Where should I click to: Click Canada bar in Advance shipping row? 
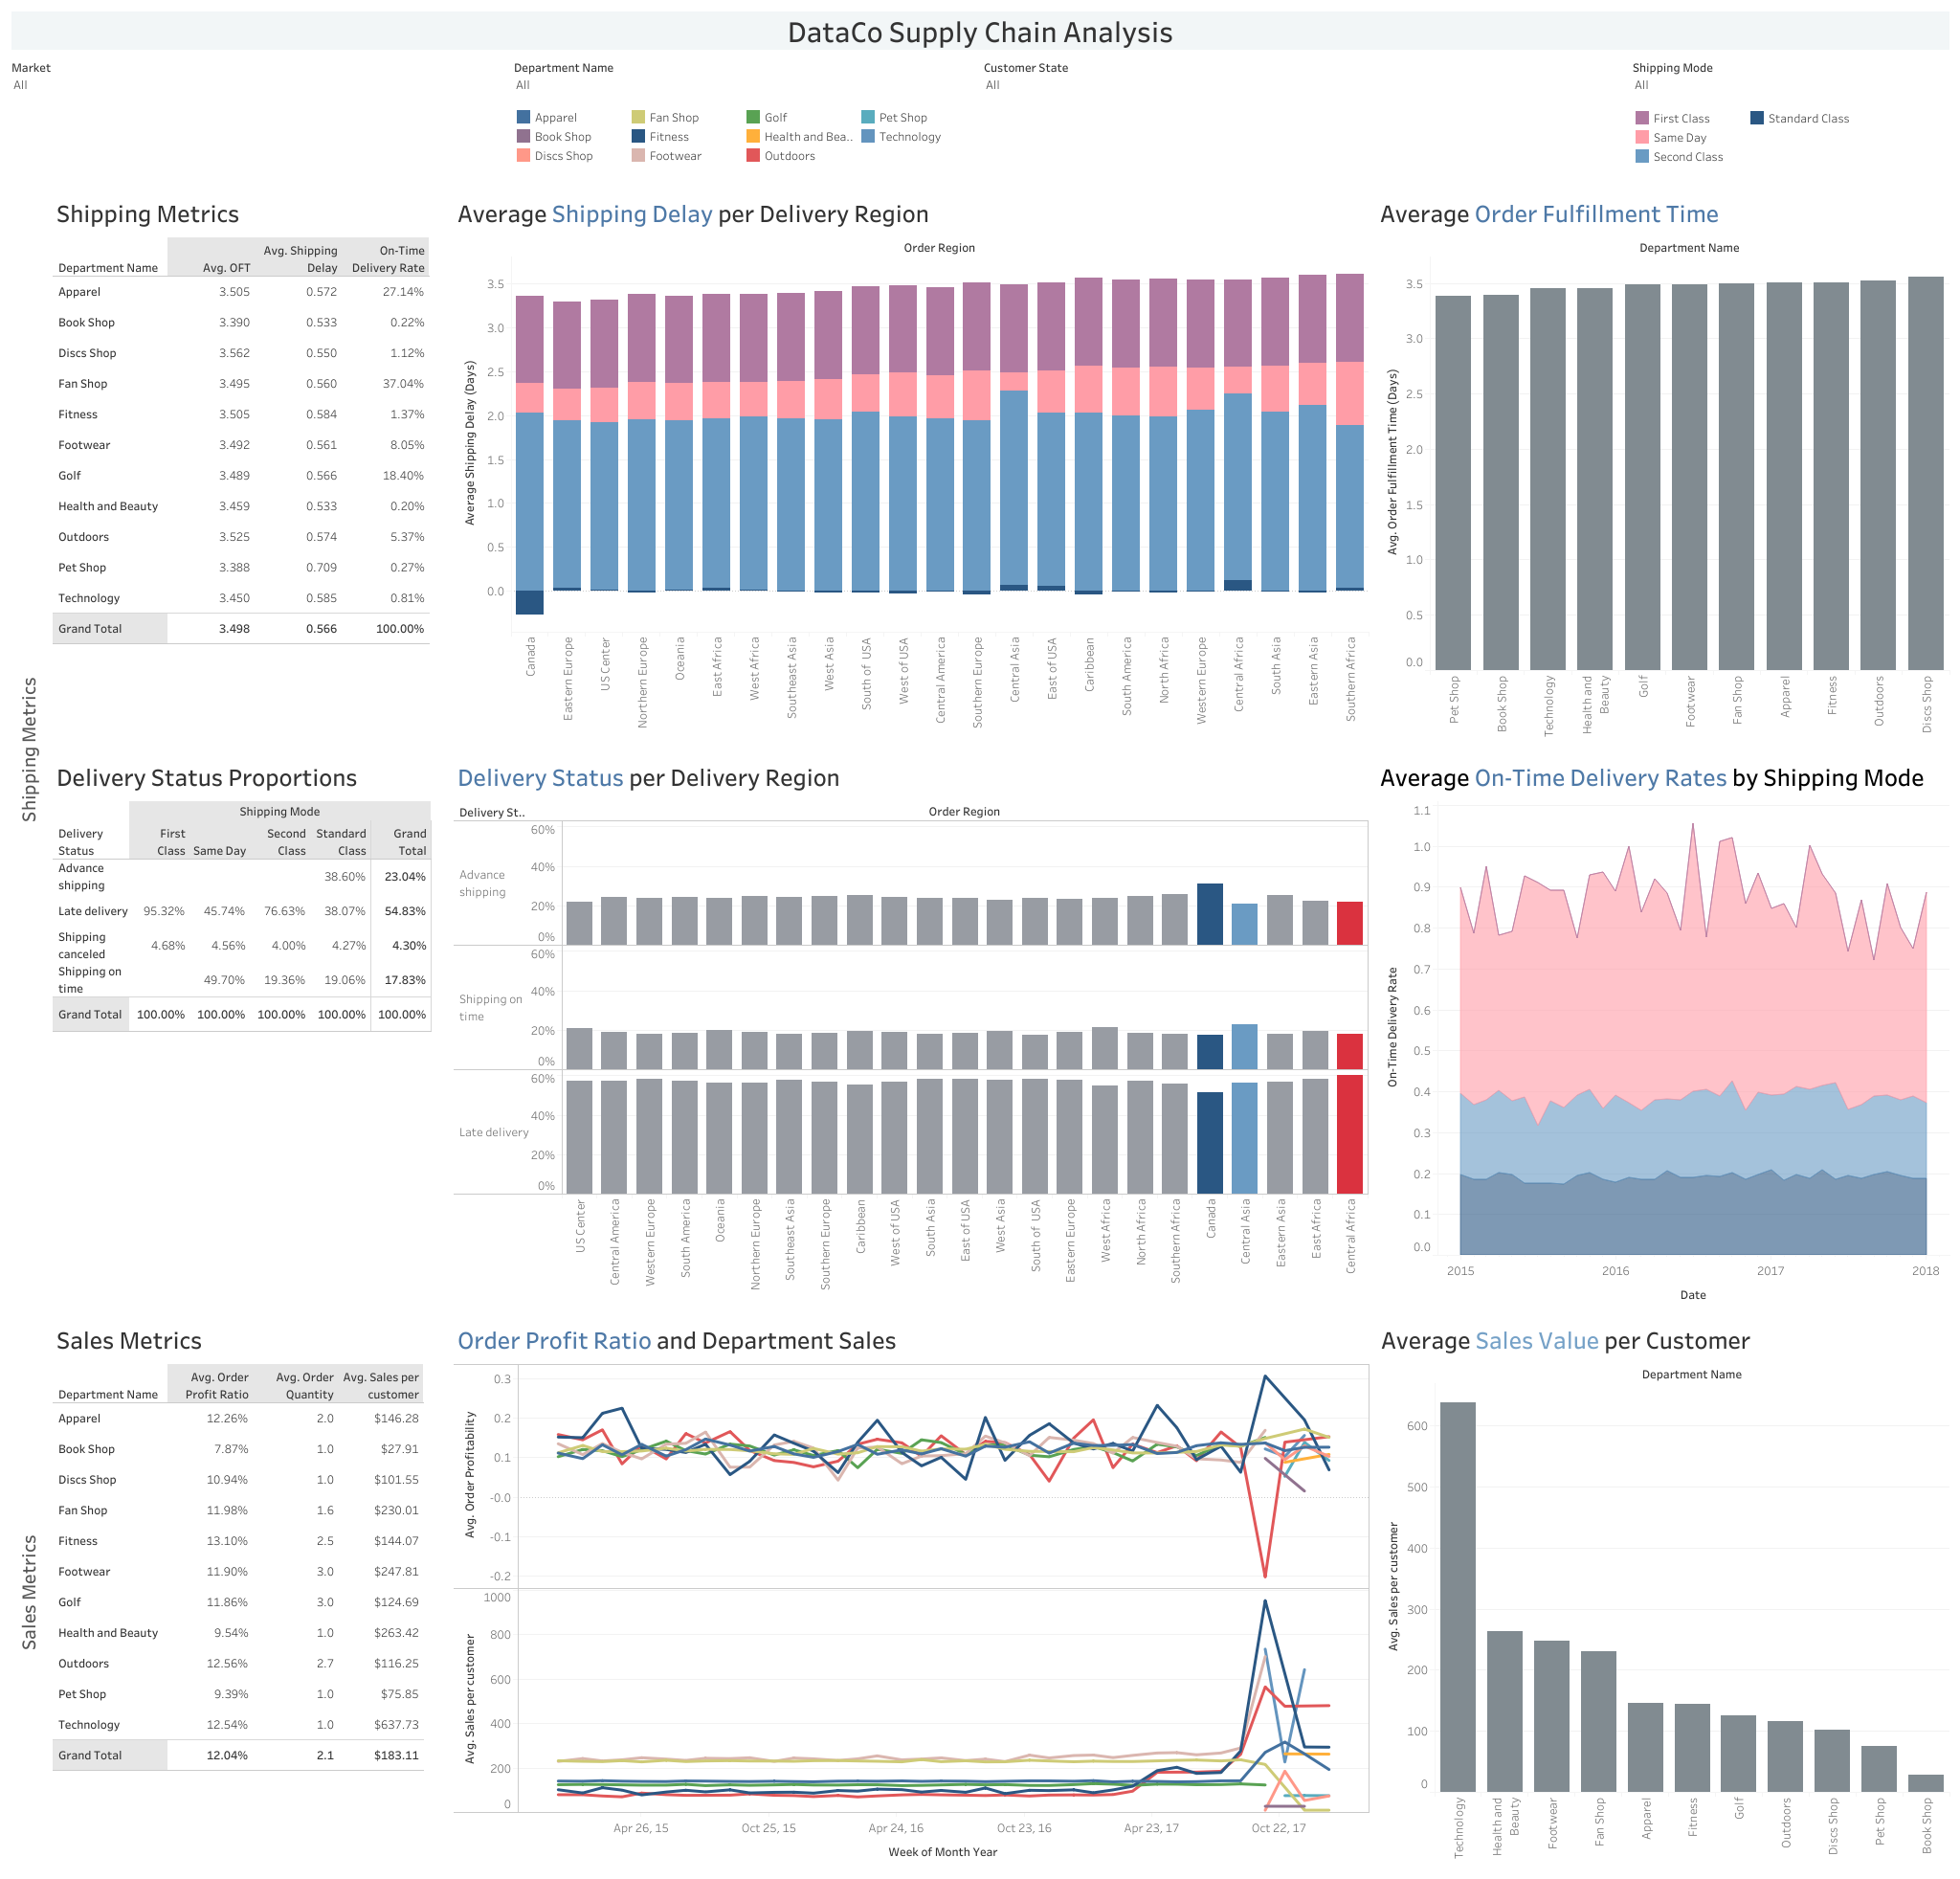[x=1210, y=914]
